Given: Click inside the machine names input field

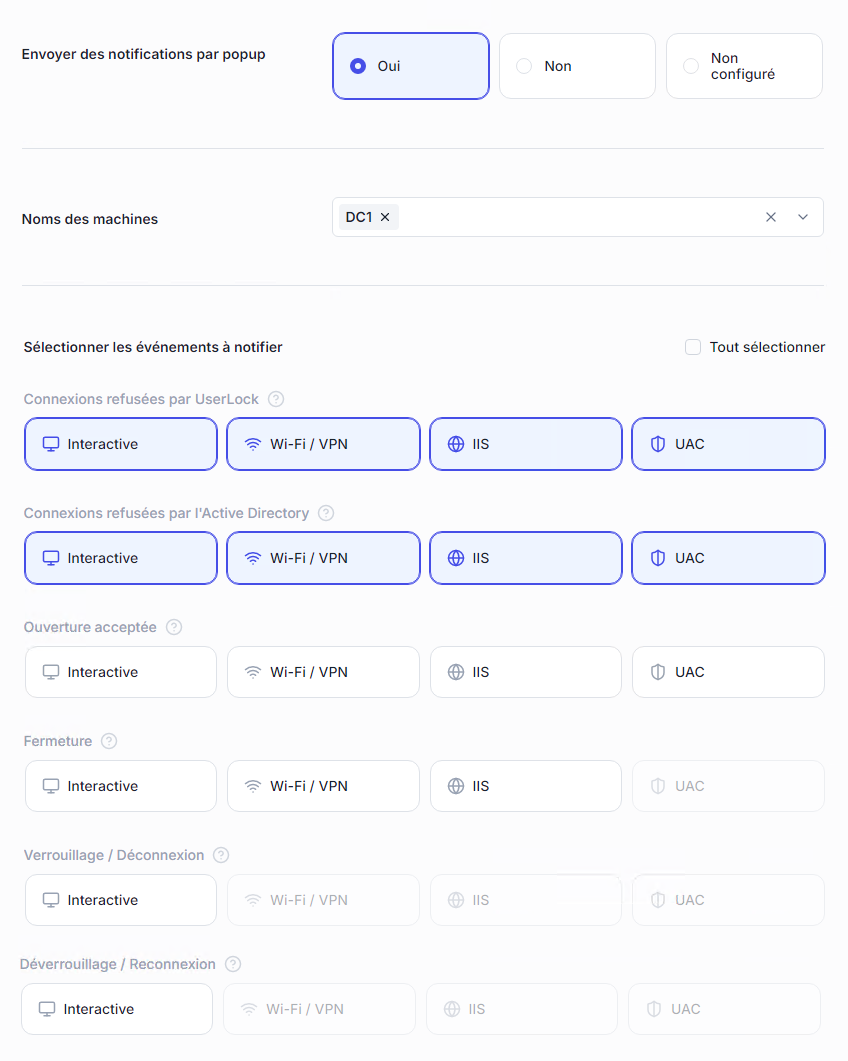Looking at the screenshot, I should 570,217.
